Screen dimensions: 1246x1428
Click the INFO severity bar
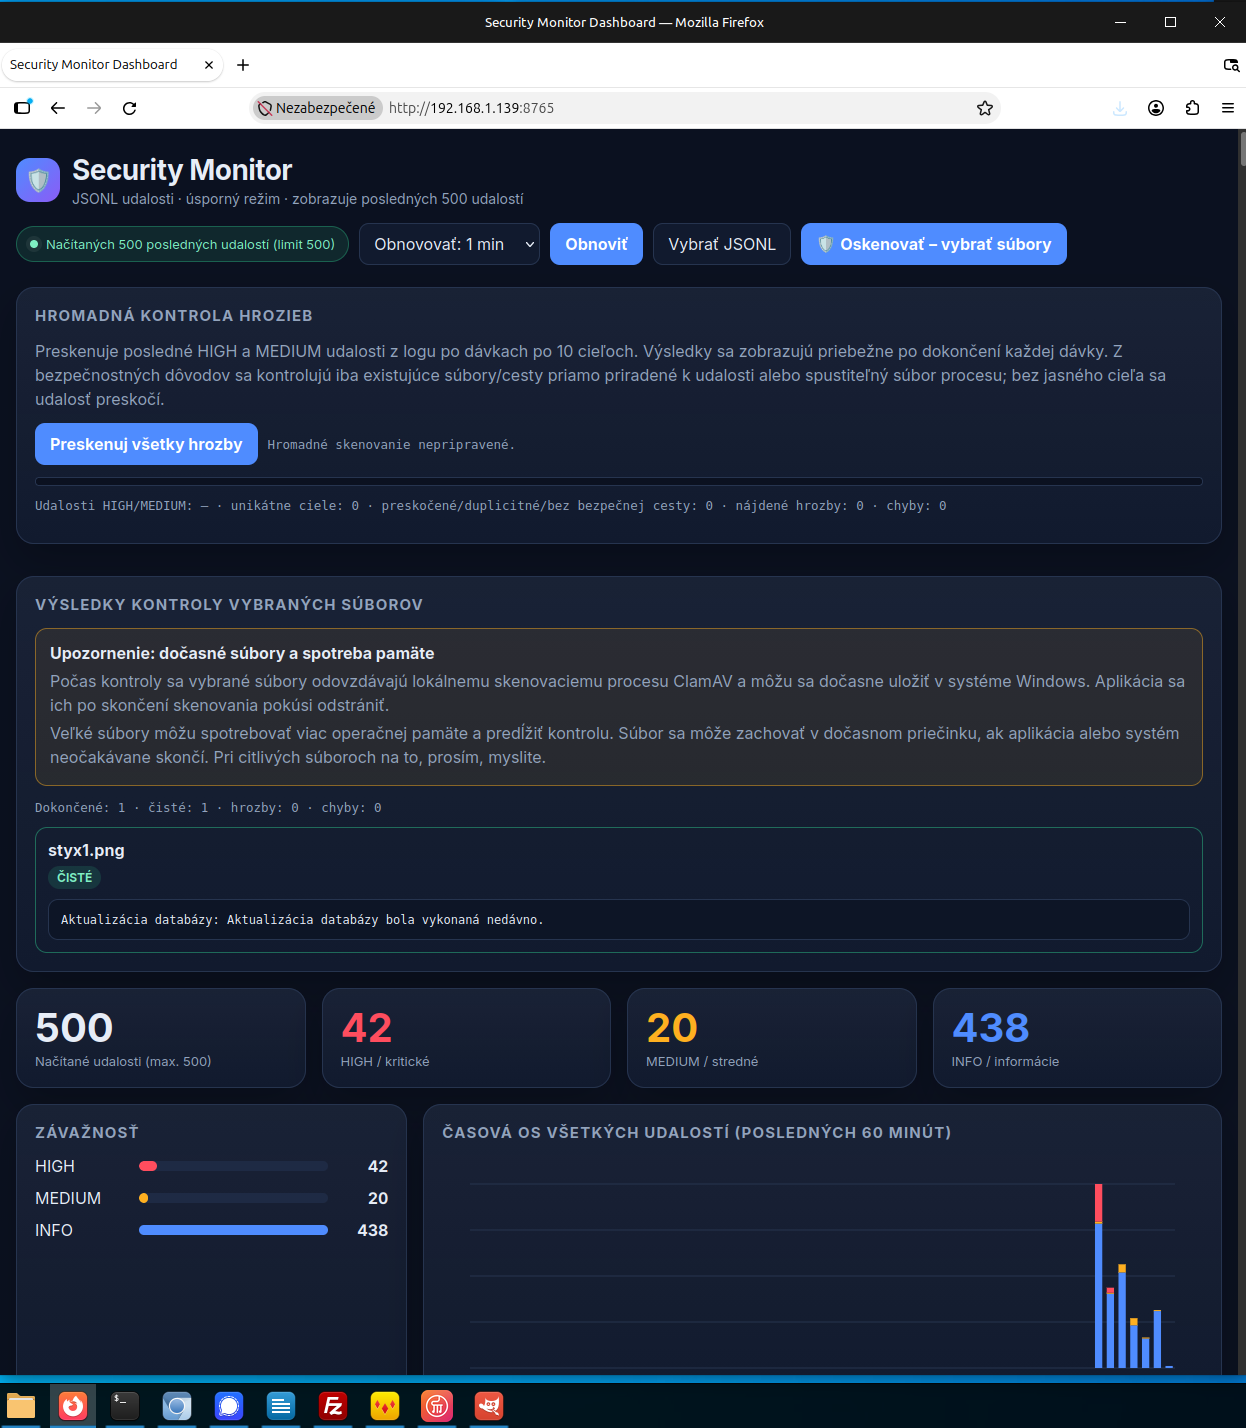point(233,1230)
